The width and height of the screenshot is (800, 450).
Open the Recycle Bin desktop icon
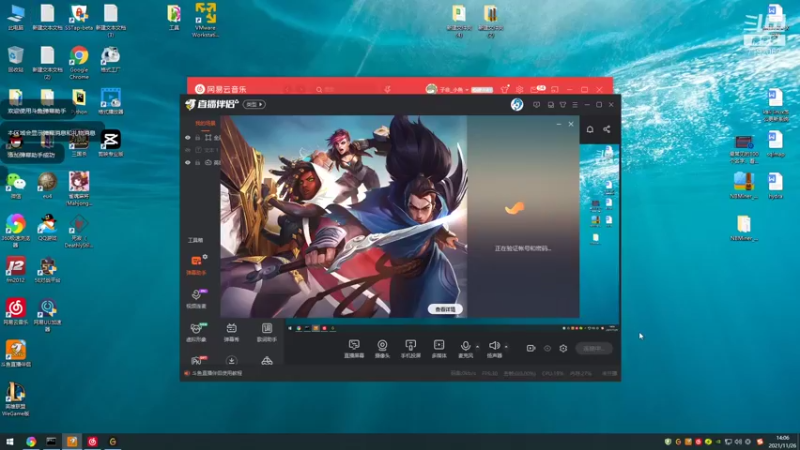click(15, 60)
